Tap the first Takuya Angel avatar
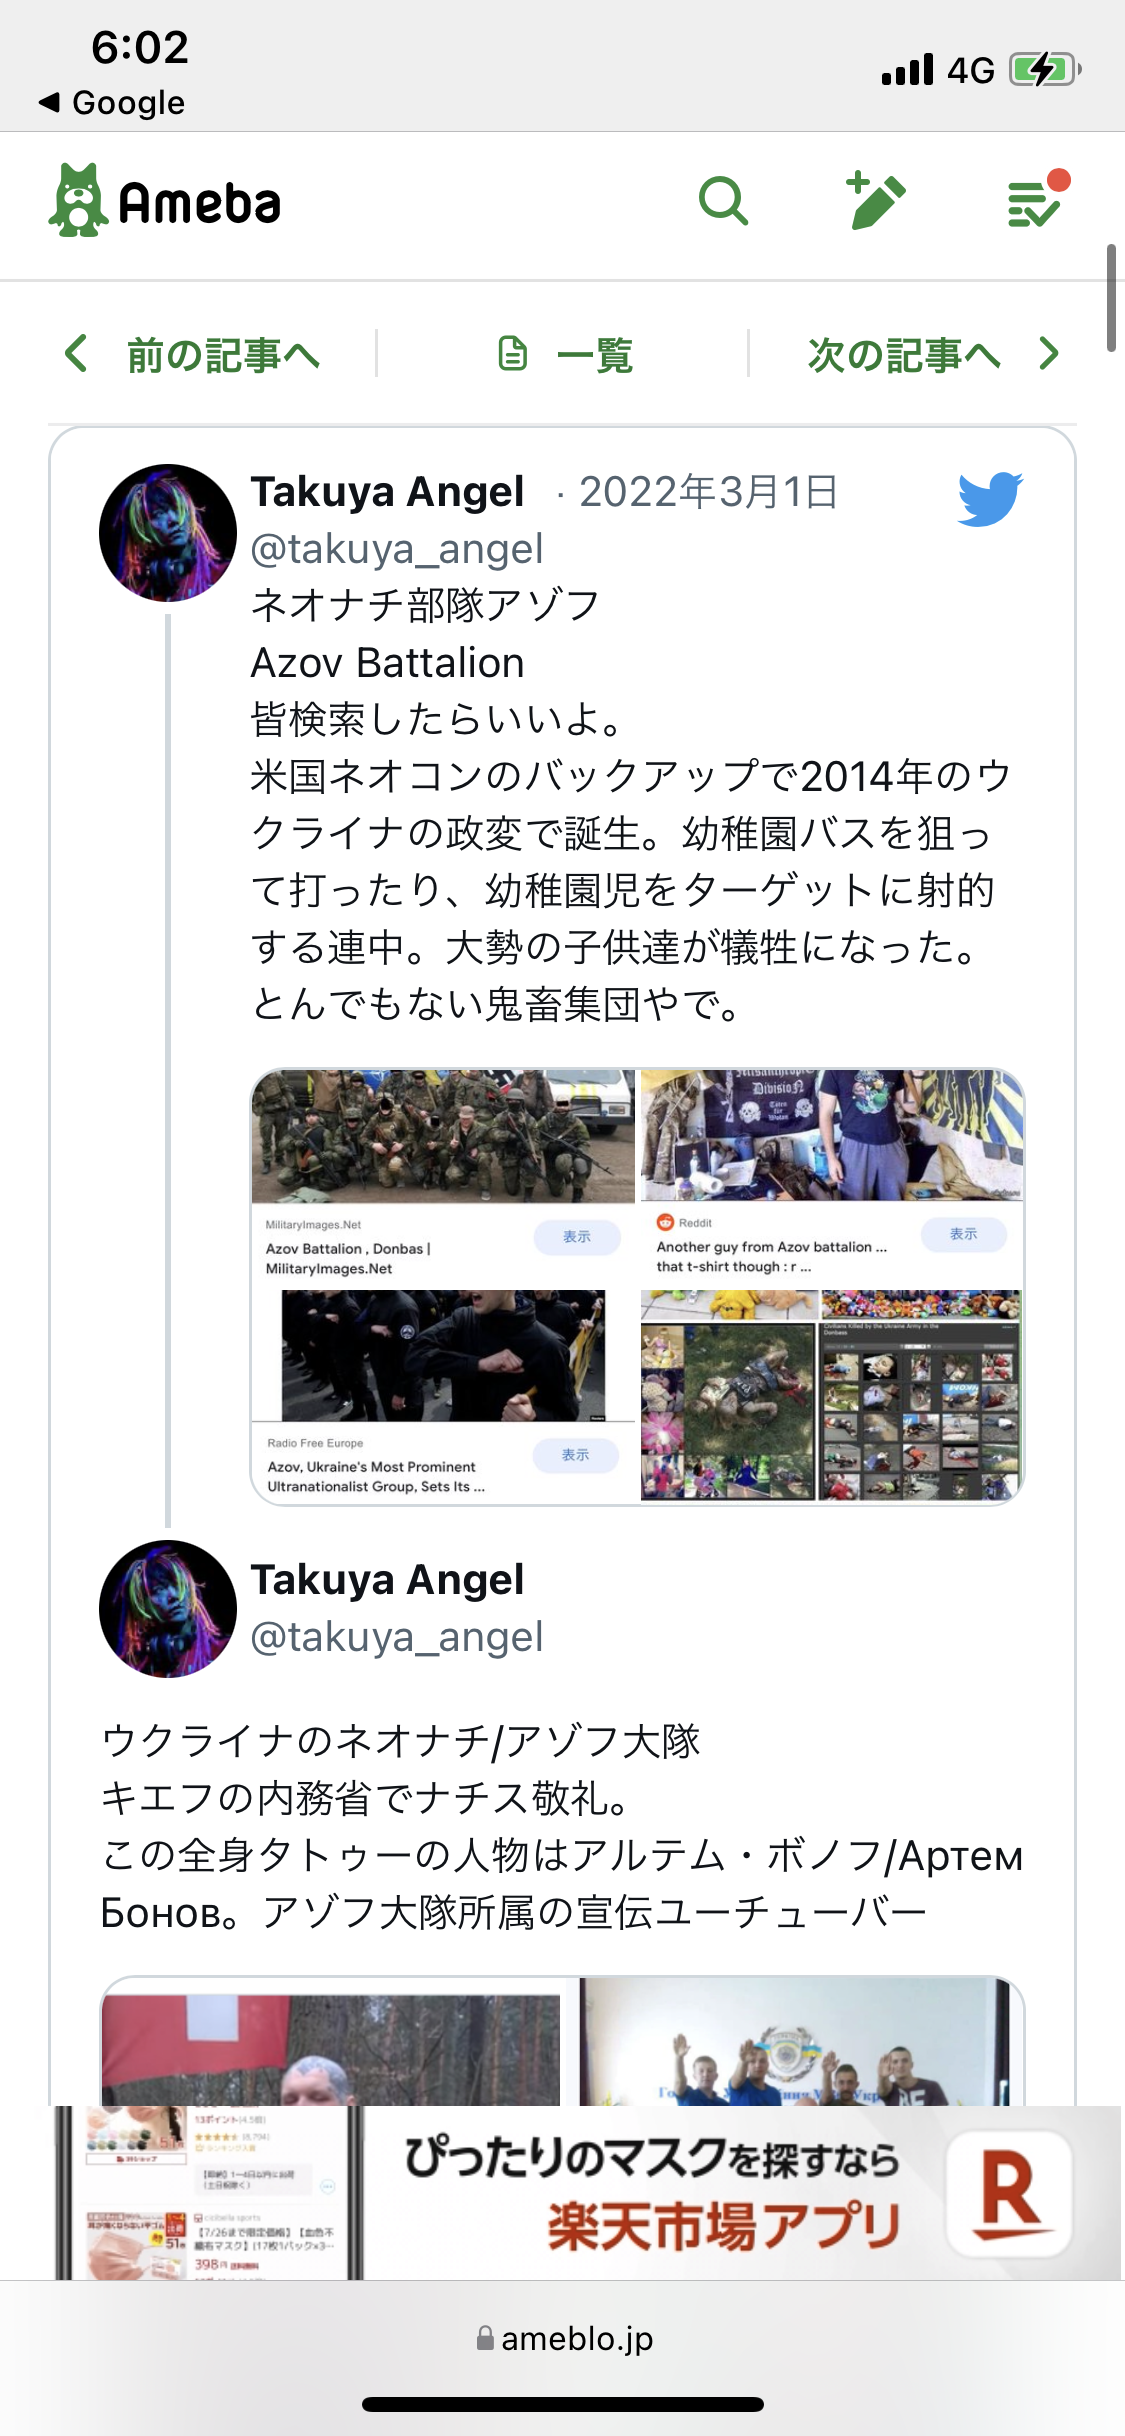Screen dimensions: 1125x2436 tap(168, 533)
